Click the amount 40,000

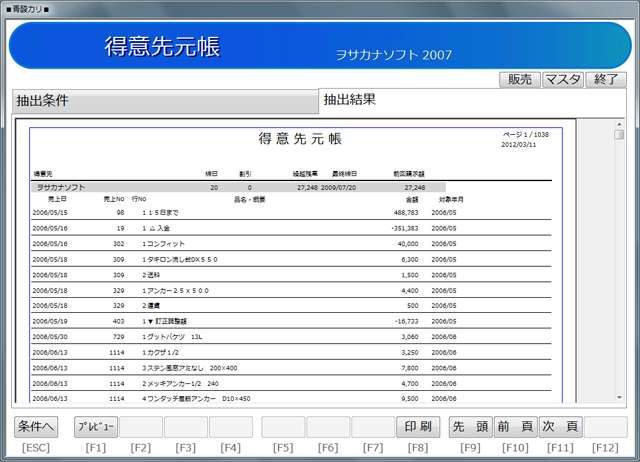pos(408,244)
